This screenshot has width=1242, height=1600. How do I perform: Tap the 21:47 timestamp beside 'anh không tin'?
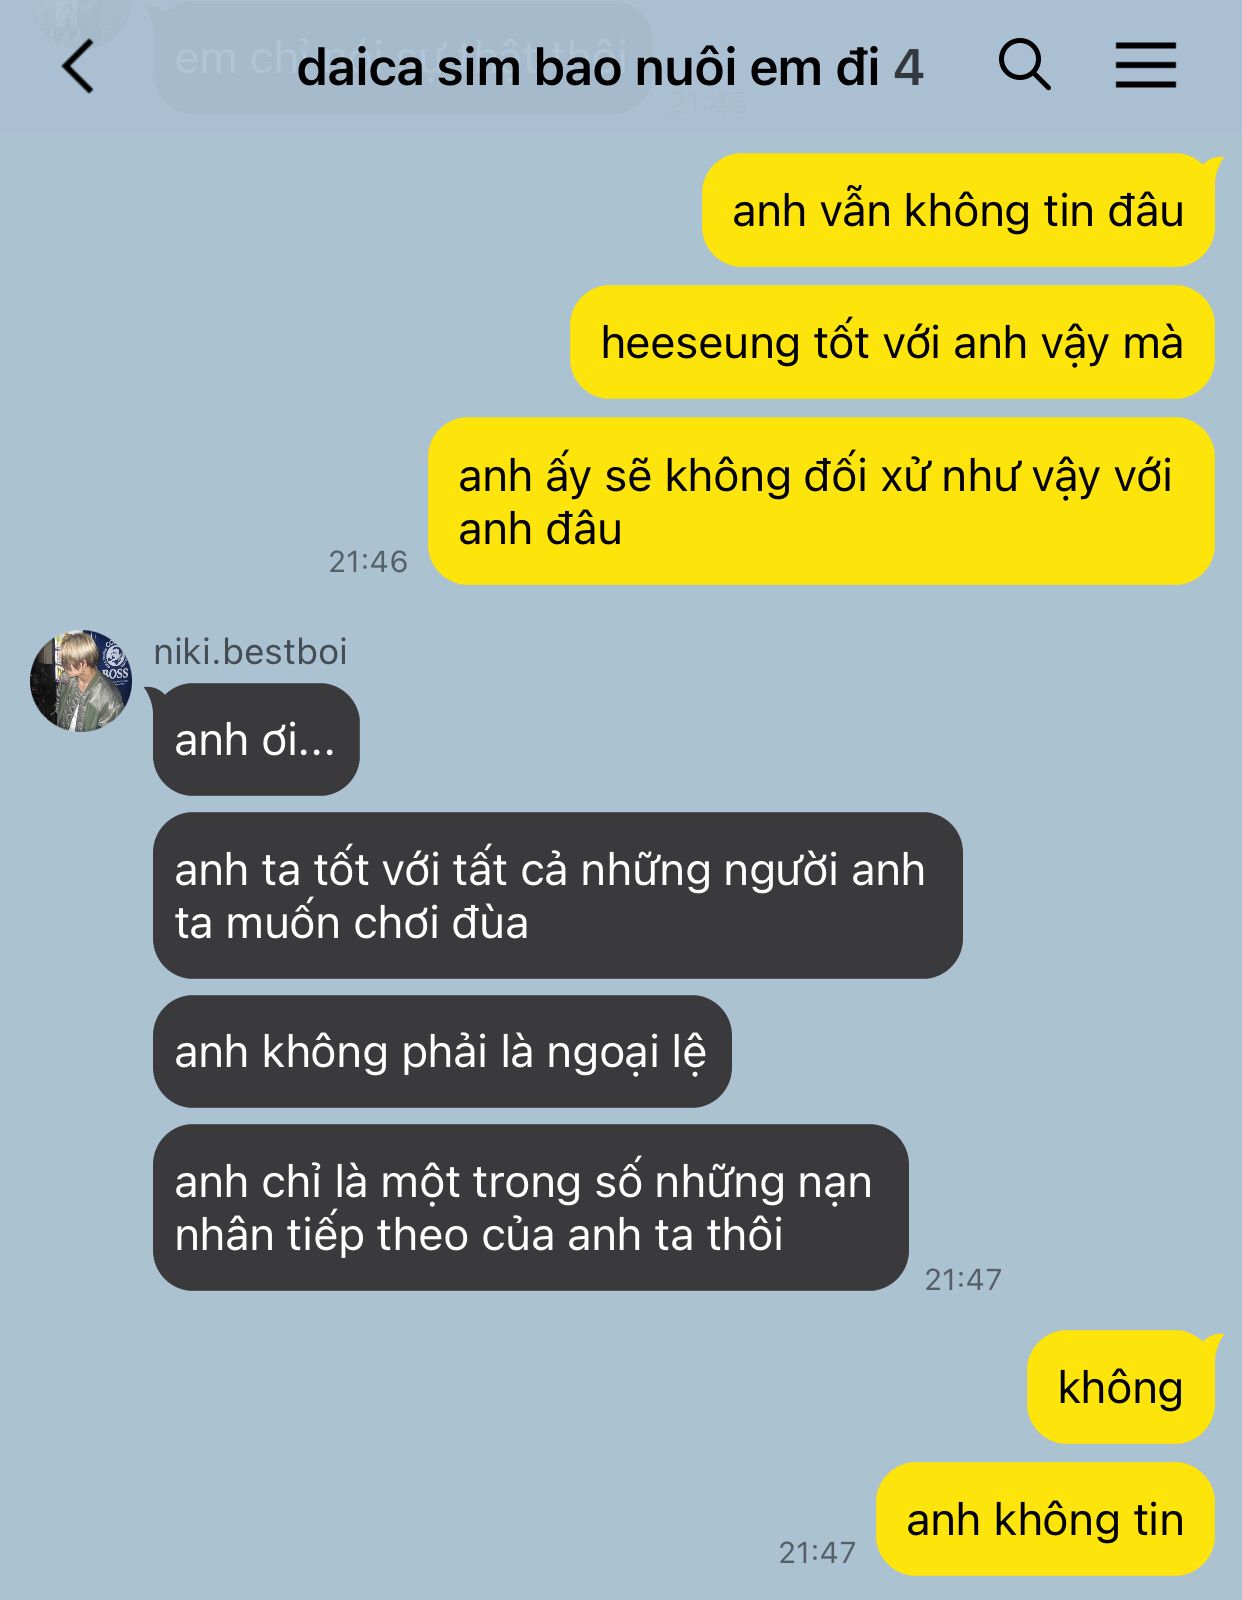[817, 1552]
